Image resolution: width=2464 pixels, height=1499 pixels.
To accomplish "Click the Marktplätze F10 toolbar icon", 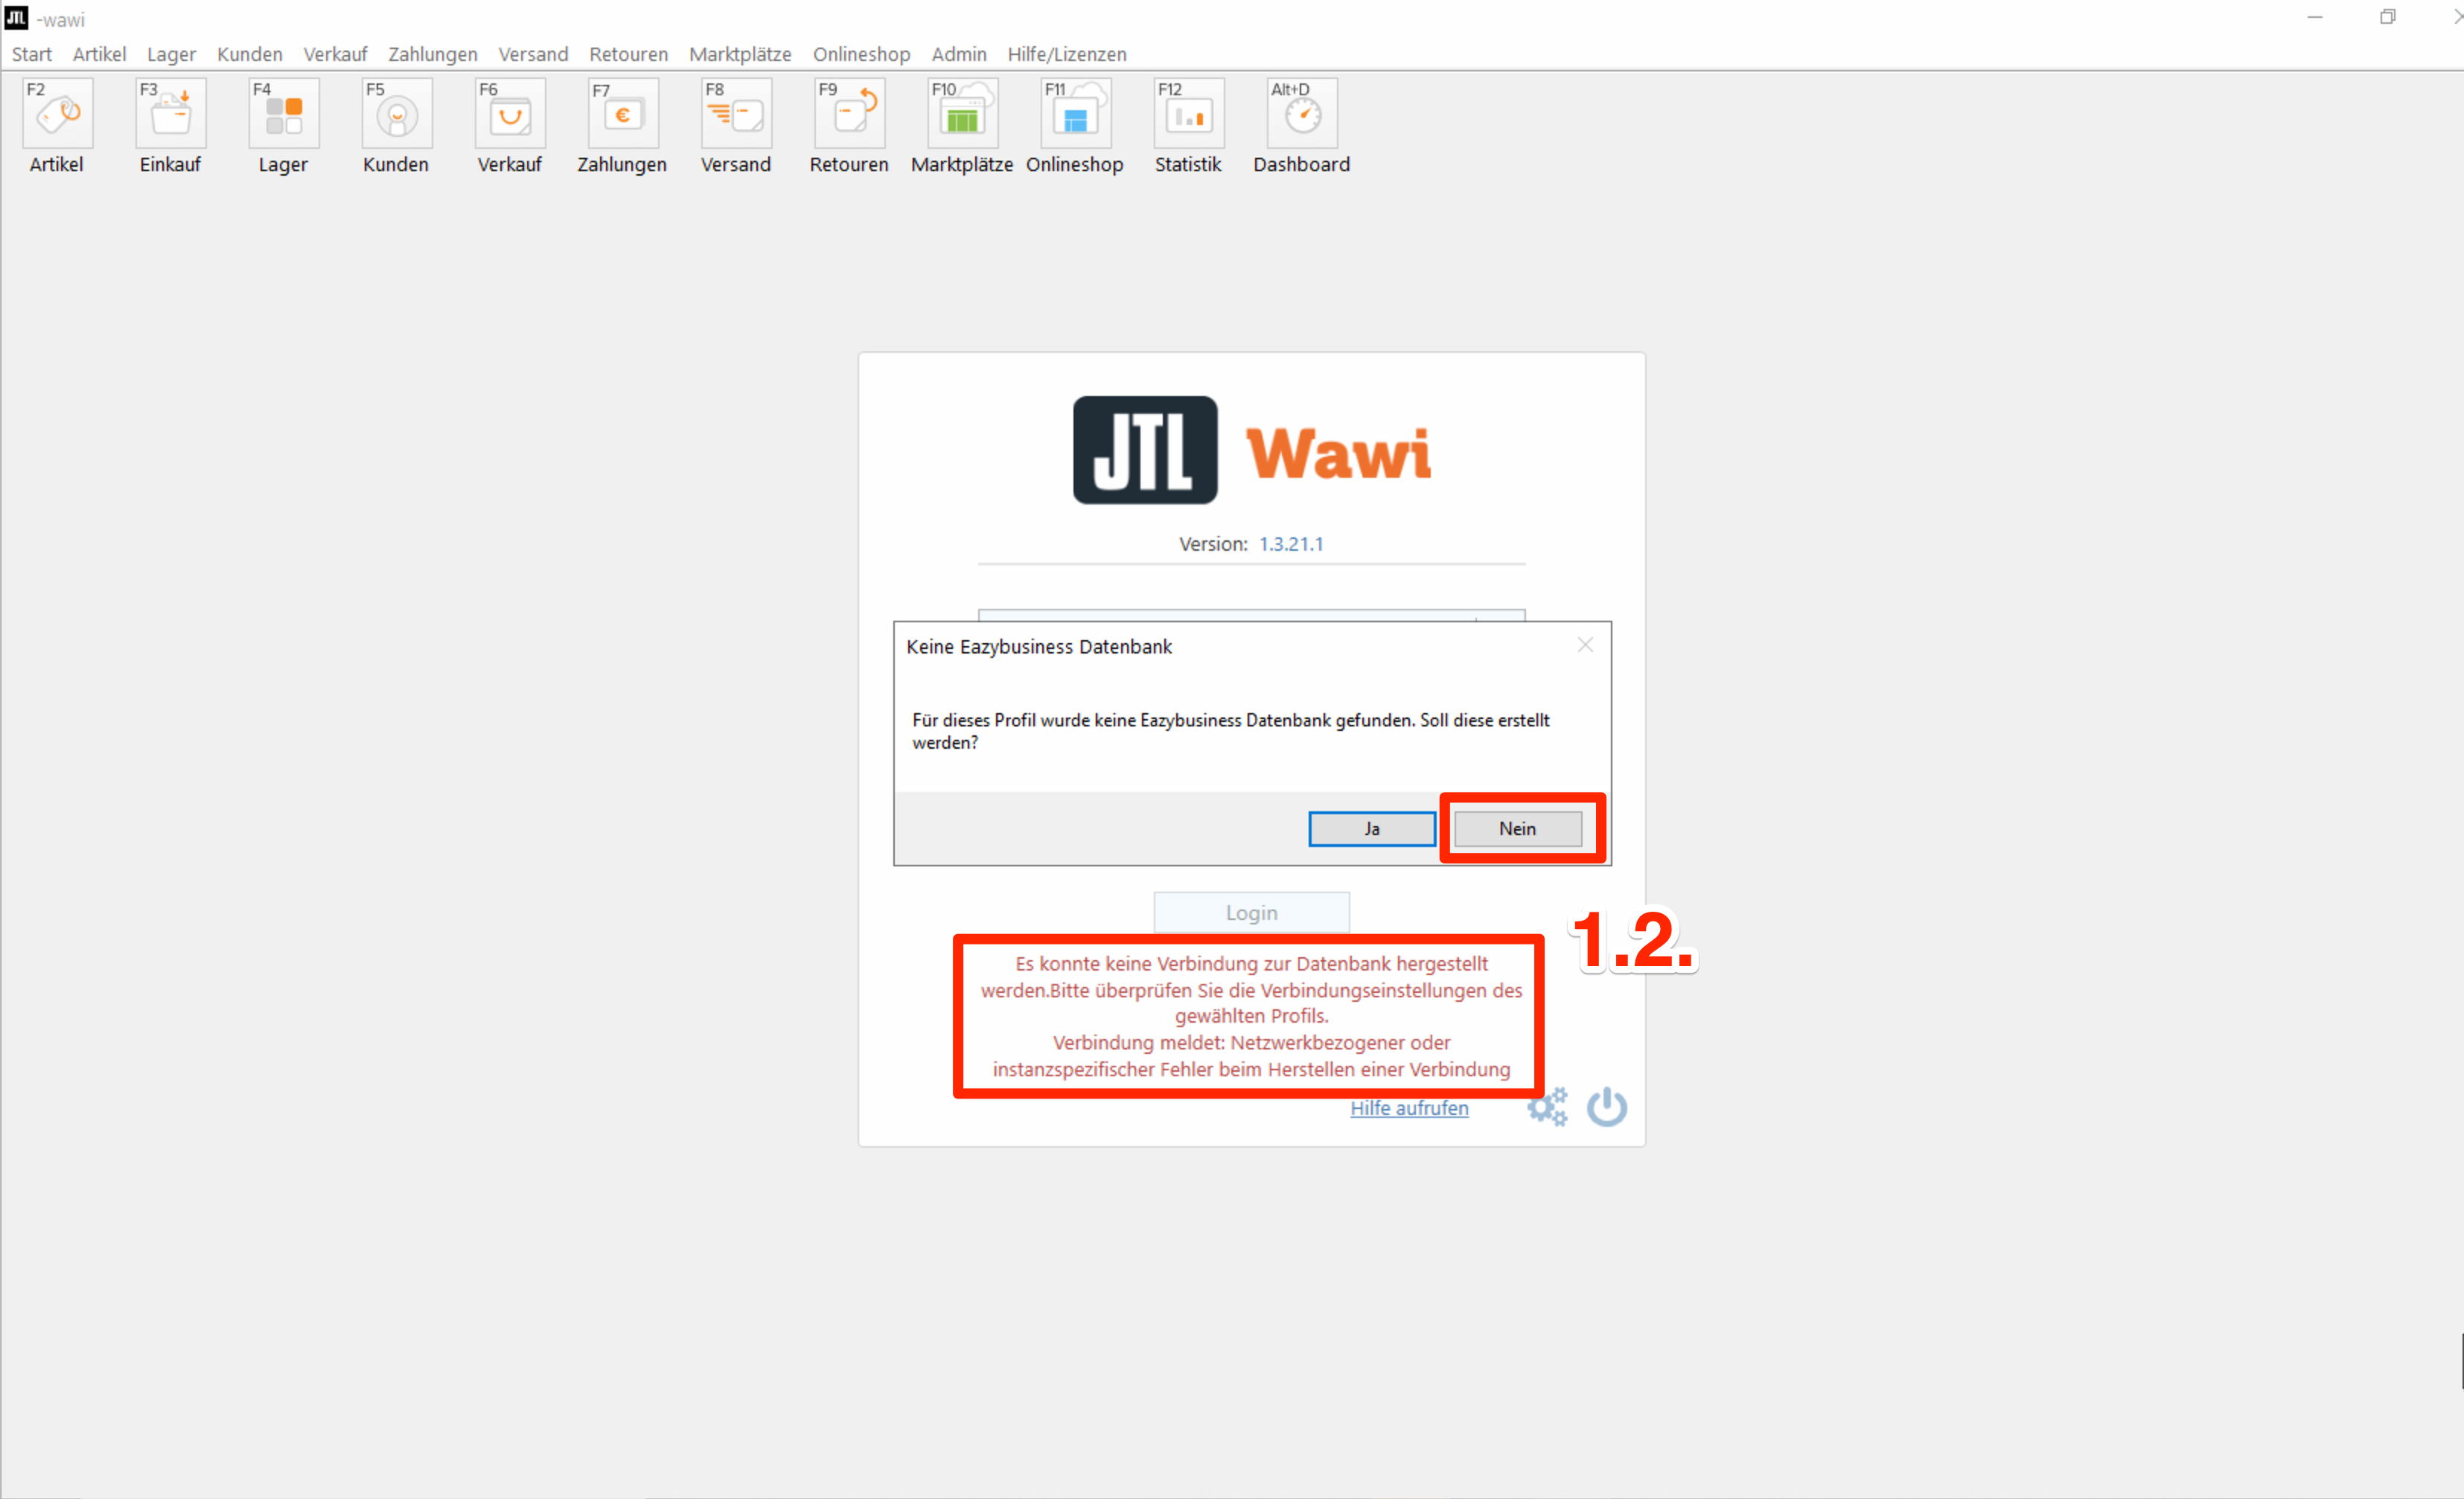I will click(962, 115).
